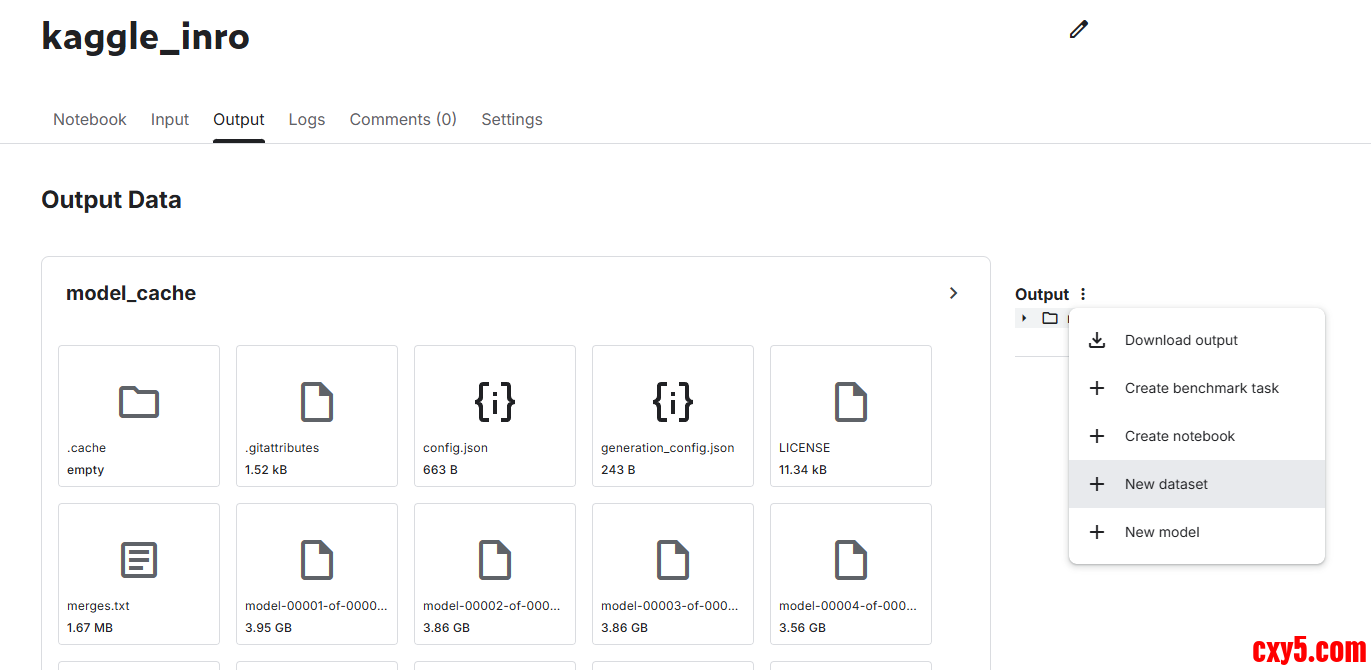
Task: Select Create benchmark task menu entry
Action: coord(1201,388)
